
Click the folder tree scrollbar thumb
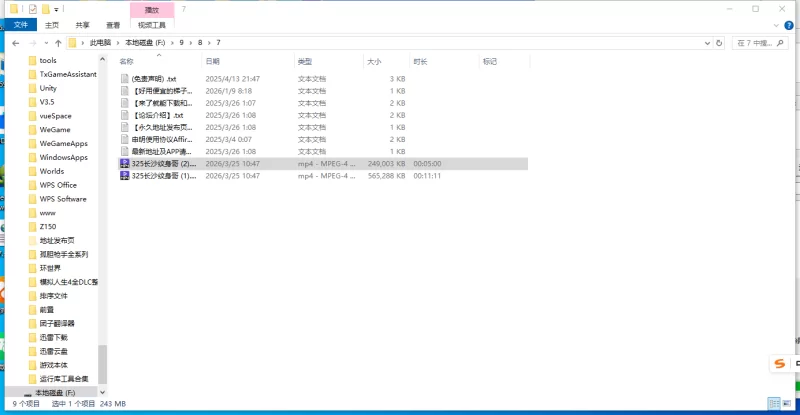click(102, 364)
